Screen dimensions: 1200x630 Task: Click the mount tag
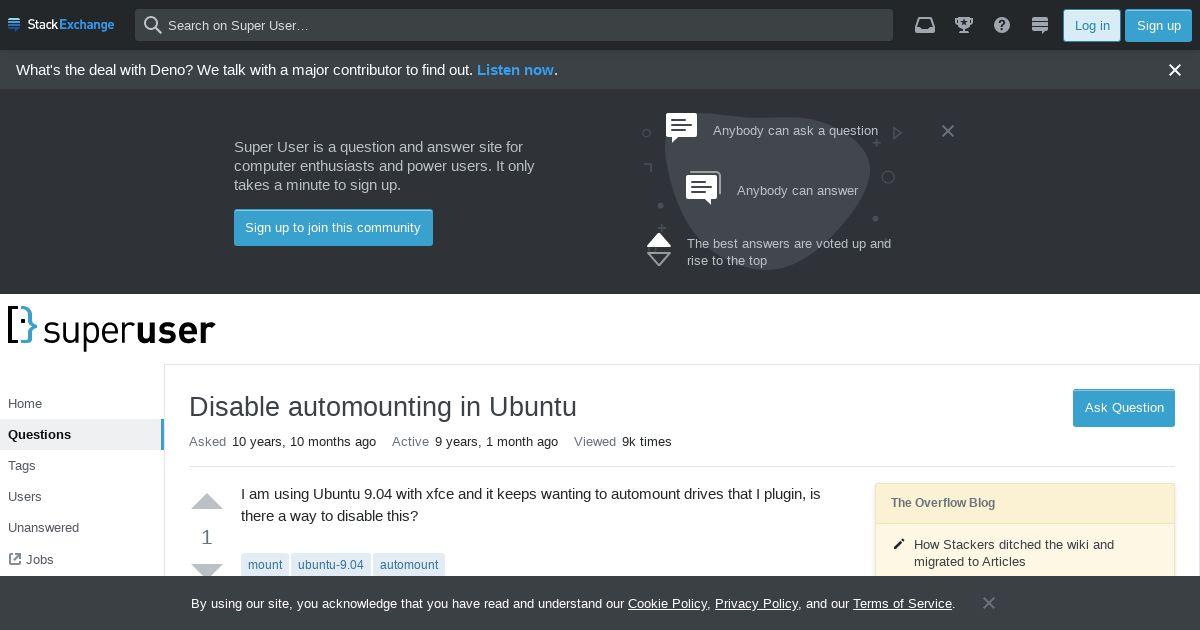click(265, 565)
